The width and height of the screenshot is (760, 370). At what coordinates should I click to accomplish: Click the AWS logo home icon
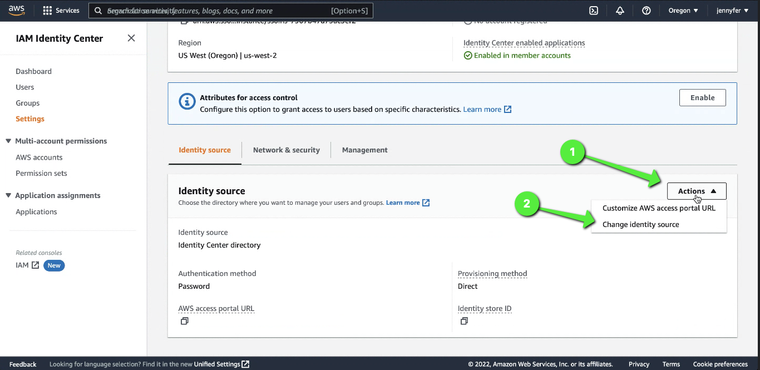[x=16, y=10]
